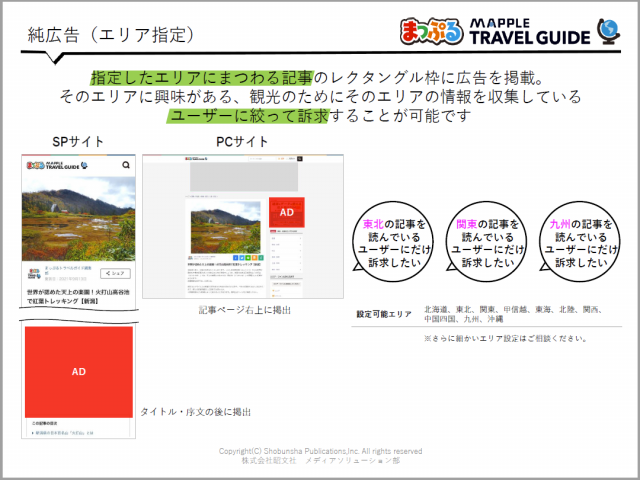Click the PCサイト heading

point(242,142)
